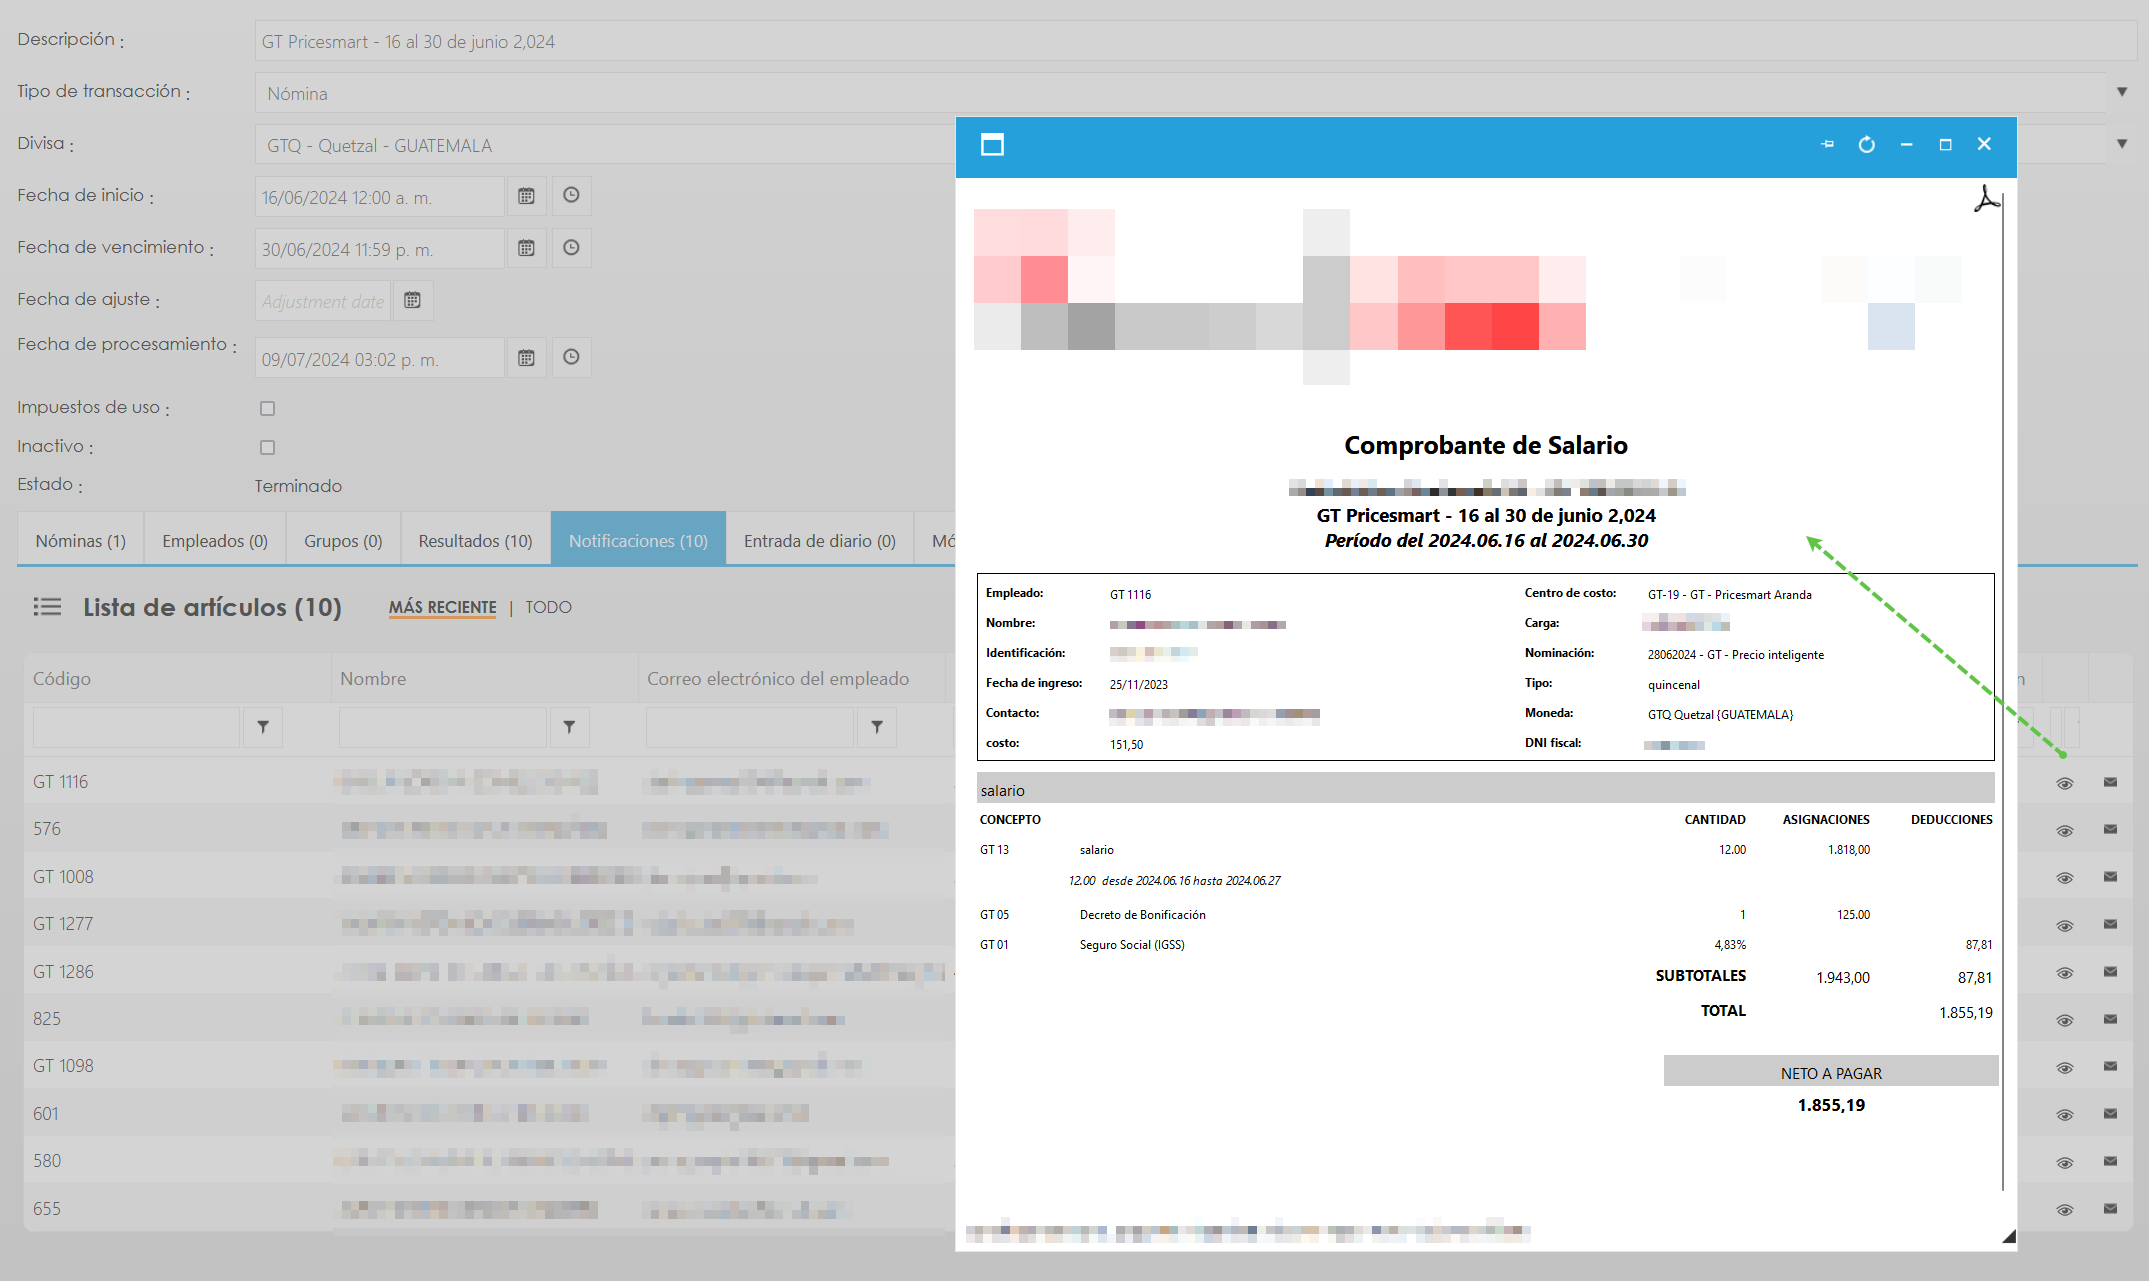Expand the Tipo de transacción dropdown arrow
The height and width of the screenshot is (1281, 2149).
[2121, 92]
